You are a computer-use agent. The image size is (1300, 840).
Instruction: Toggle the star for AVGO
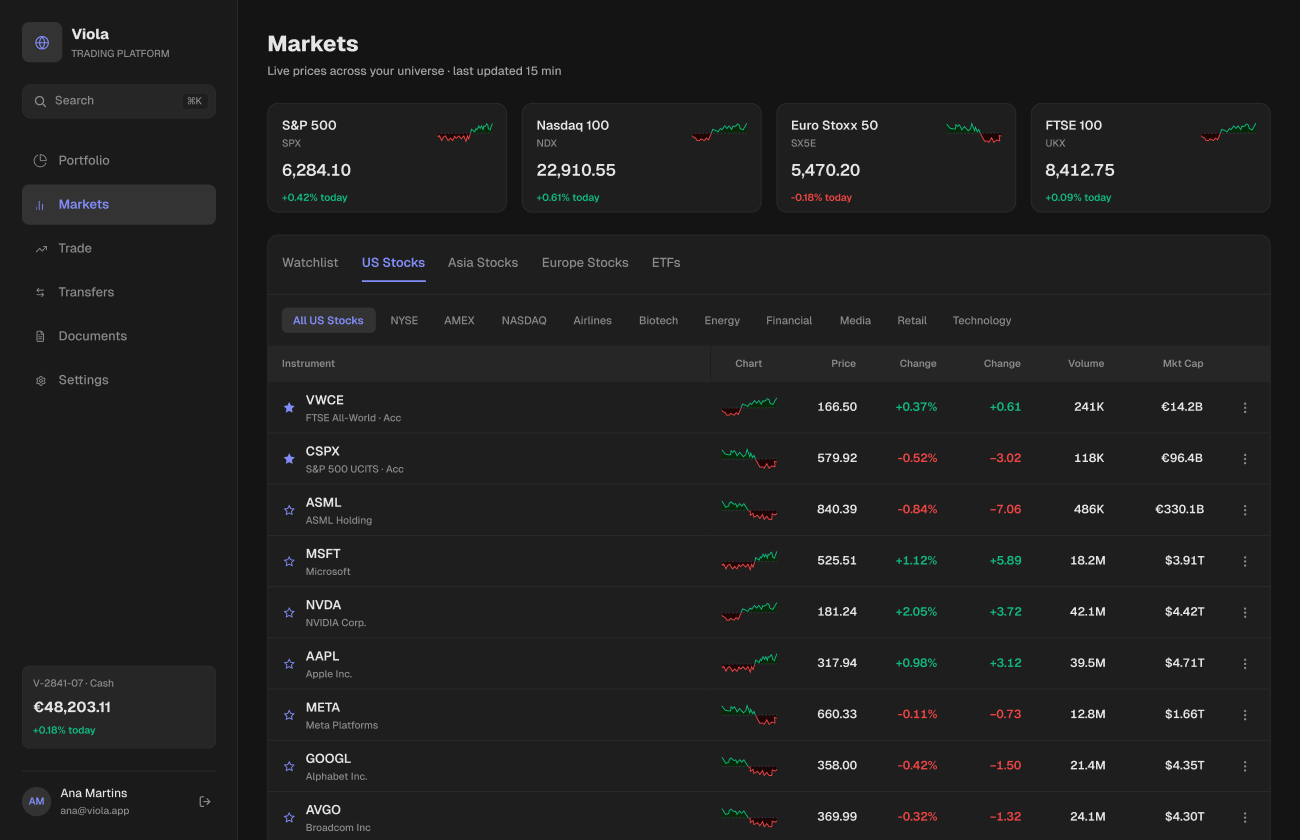coord(289,818)
